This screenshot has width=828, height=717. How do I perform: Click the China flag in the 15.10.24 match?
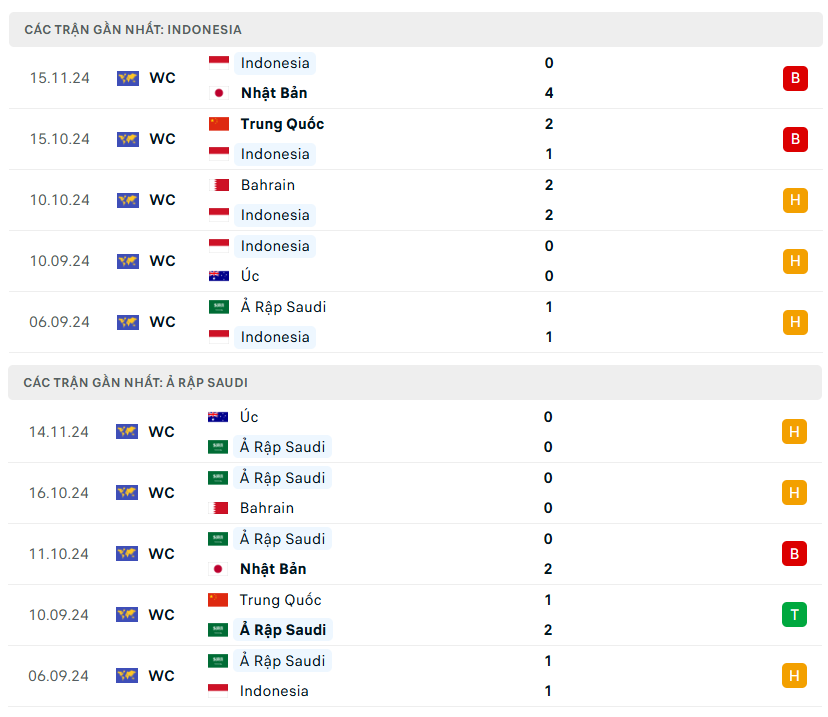(219, 124)
